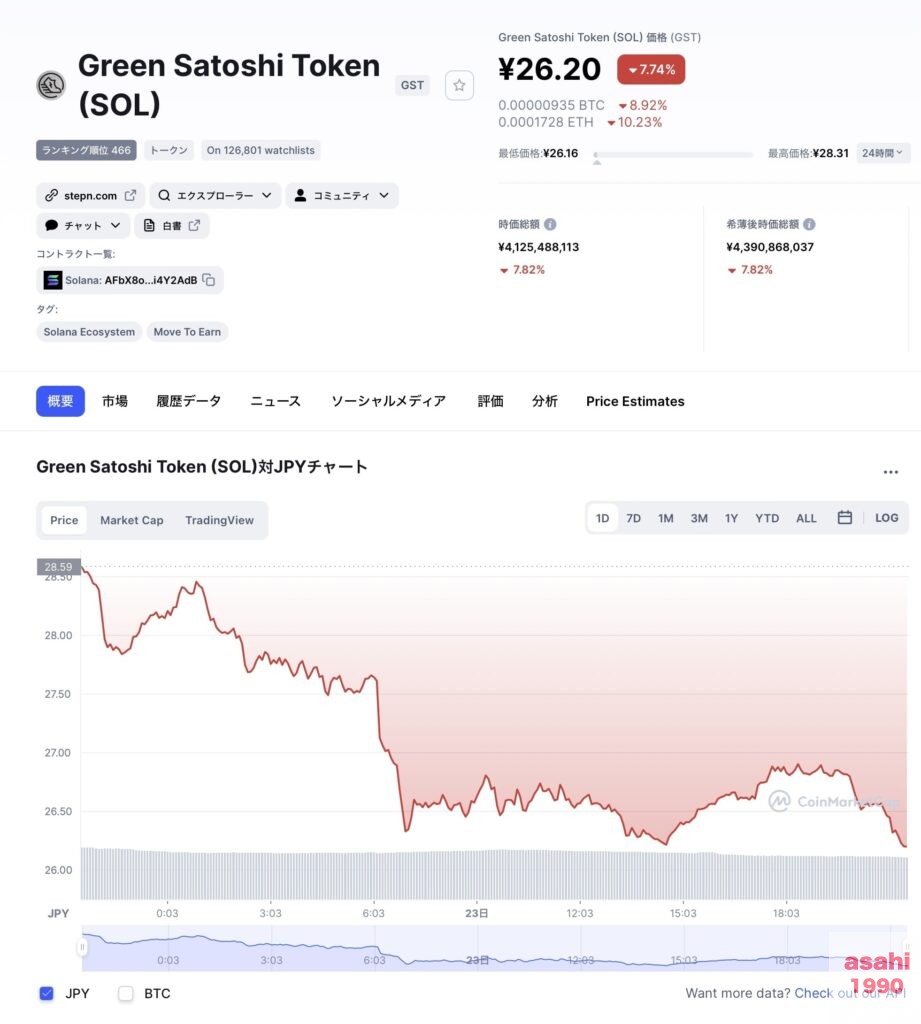Open the 24時間 range dropdown

click(x=882, y=153)
